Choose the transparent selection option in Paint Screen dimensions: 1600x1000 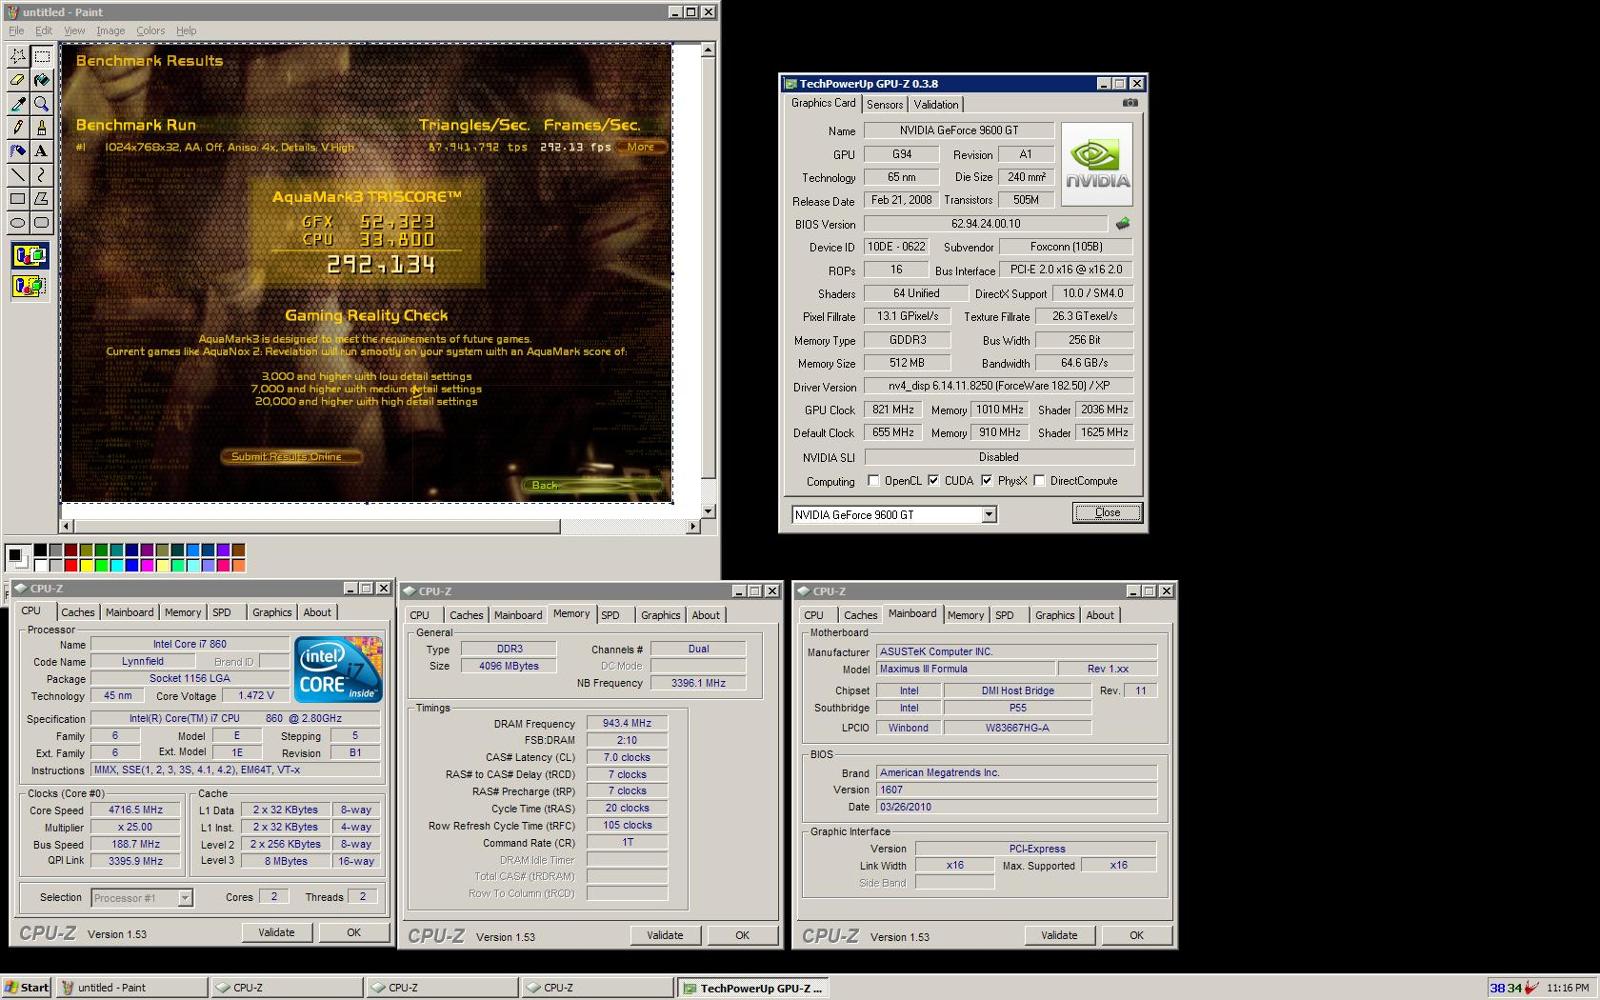pyautogui.click(x=29, y=287)
